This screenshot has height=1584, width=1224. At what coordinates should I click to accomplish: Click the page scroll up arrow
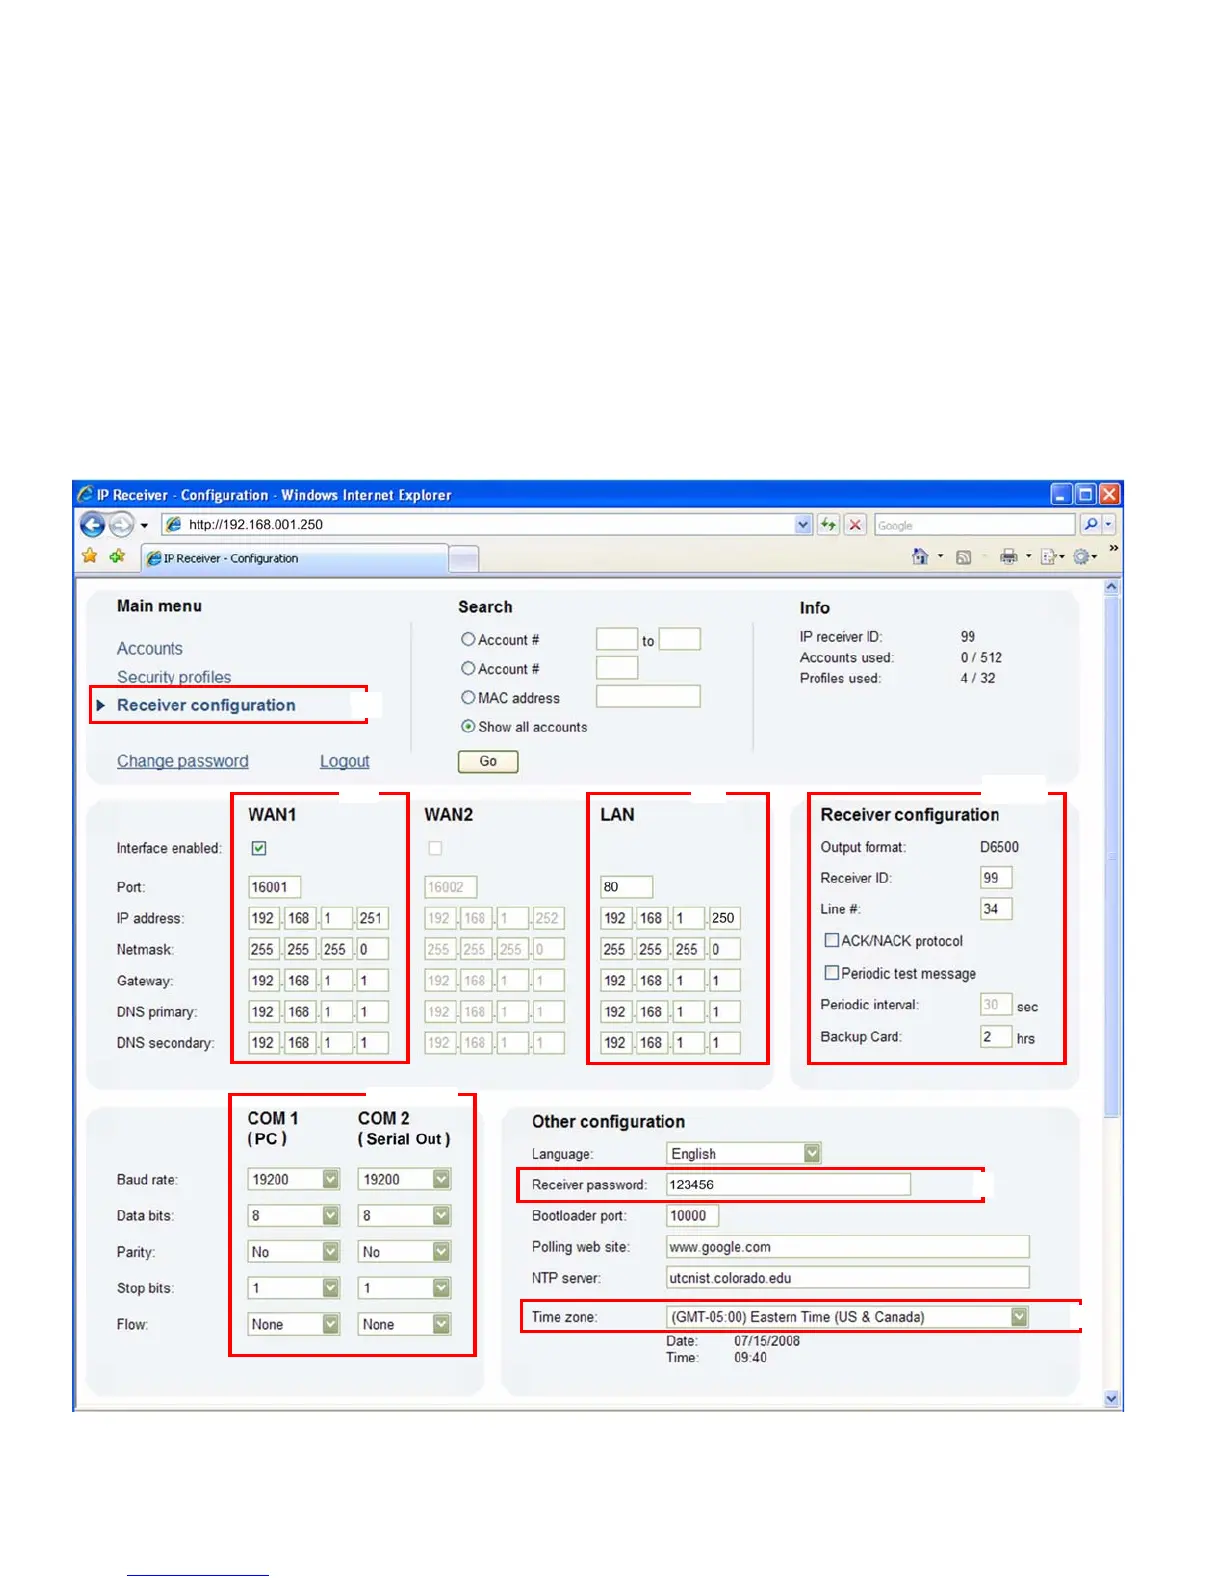1112,588
